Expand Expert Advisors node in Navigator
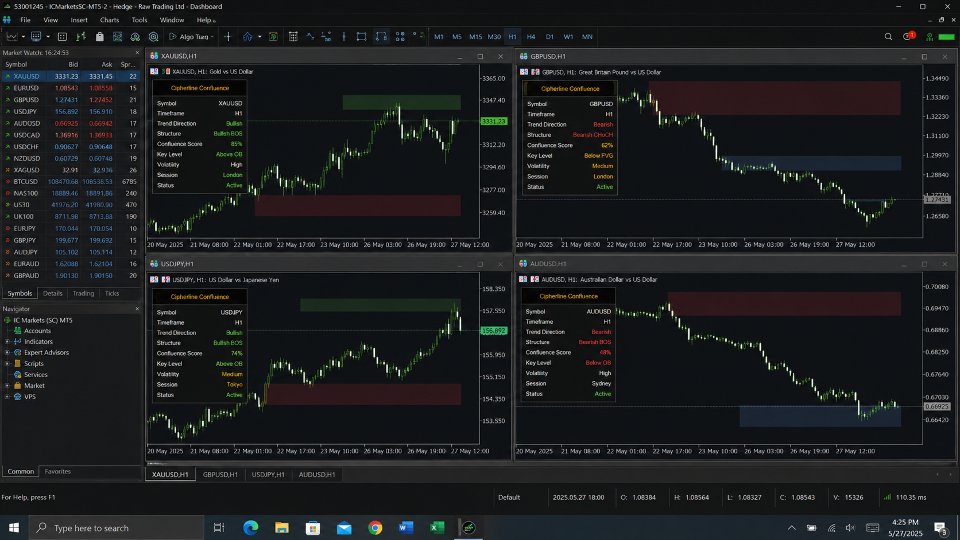 pos(7,353)
